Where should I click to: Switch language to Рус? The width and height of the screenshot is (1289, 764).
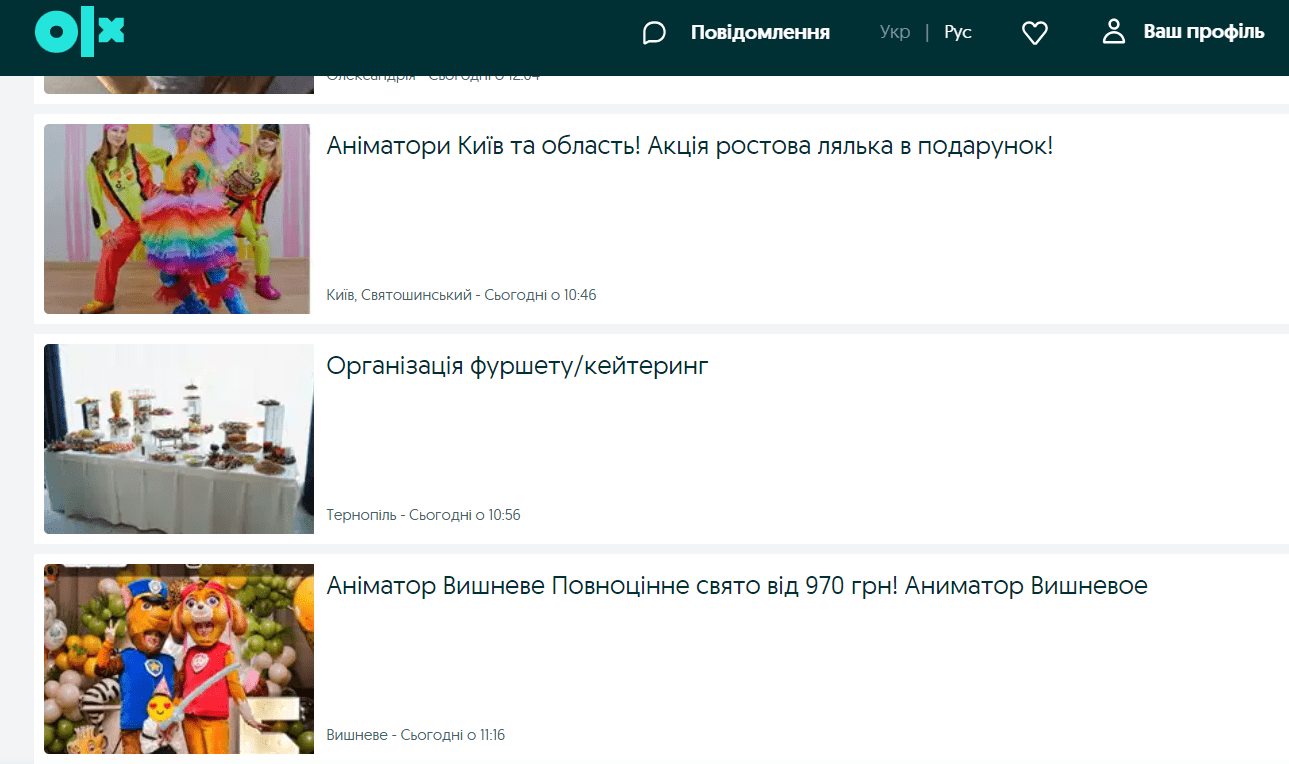click(957, 31)
